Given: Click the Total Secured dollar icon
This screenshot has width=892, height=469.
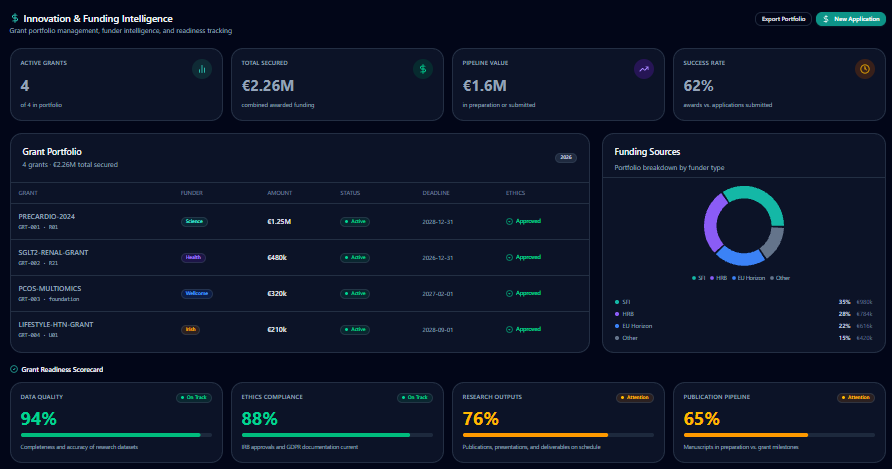Looking at the screenshot, I should point(423,69).
